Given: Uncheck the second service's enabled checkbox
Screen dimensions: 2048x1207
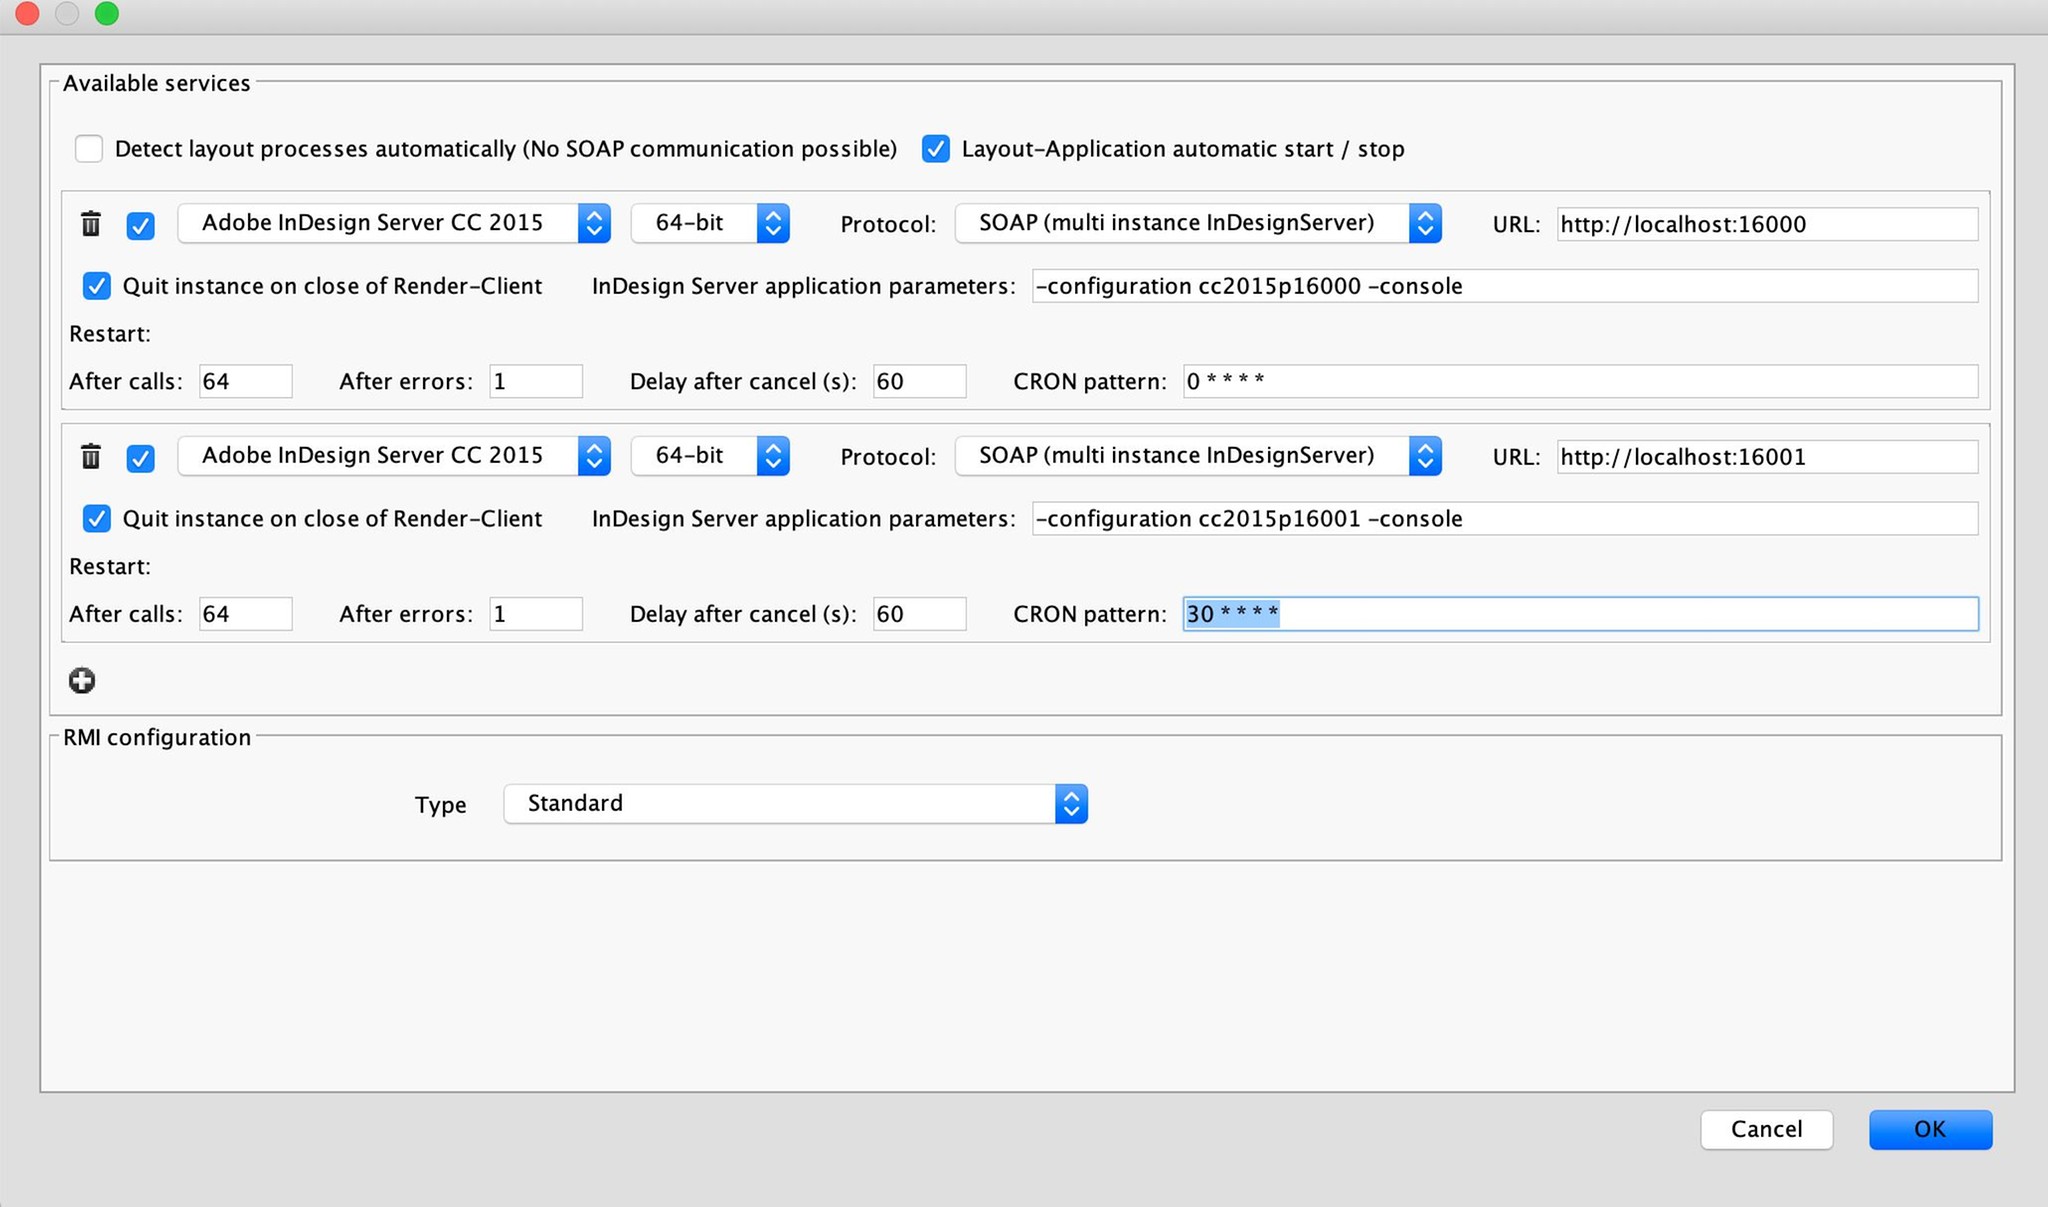Looking at the screenshot, I should click(x=141, y=458).
